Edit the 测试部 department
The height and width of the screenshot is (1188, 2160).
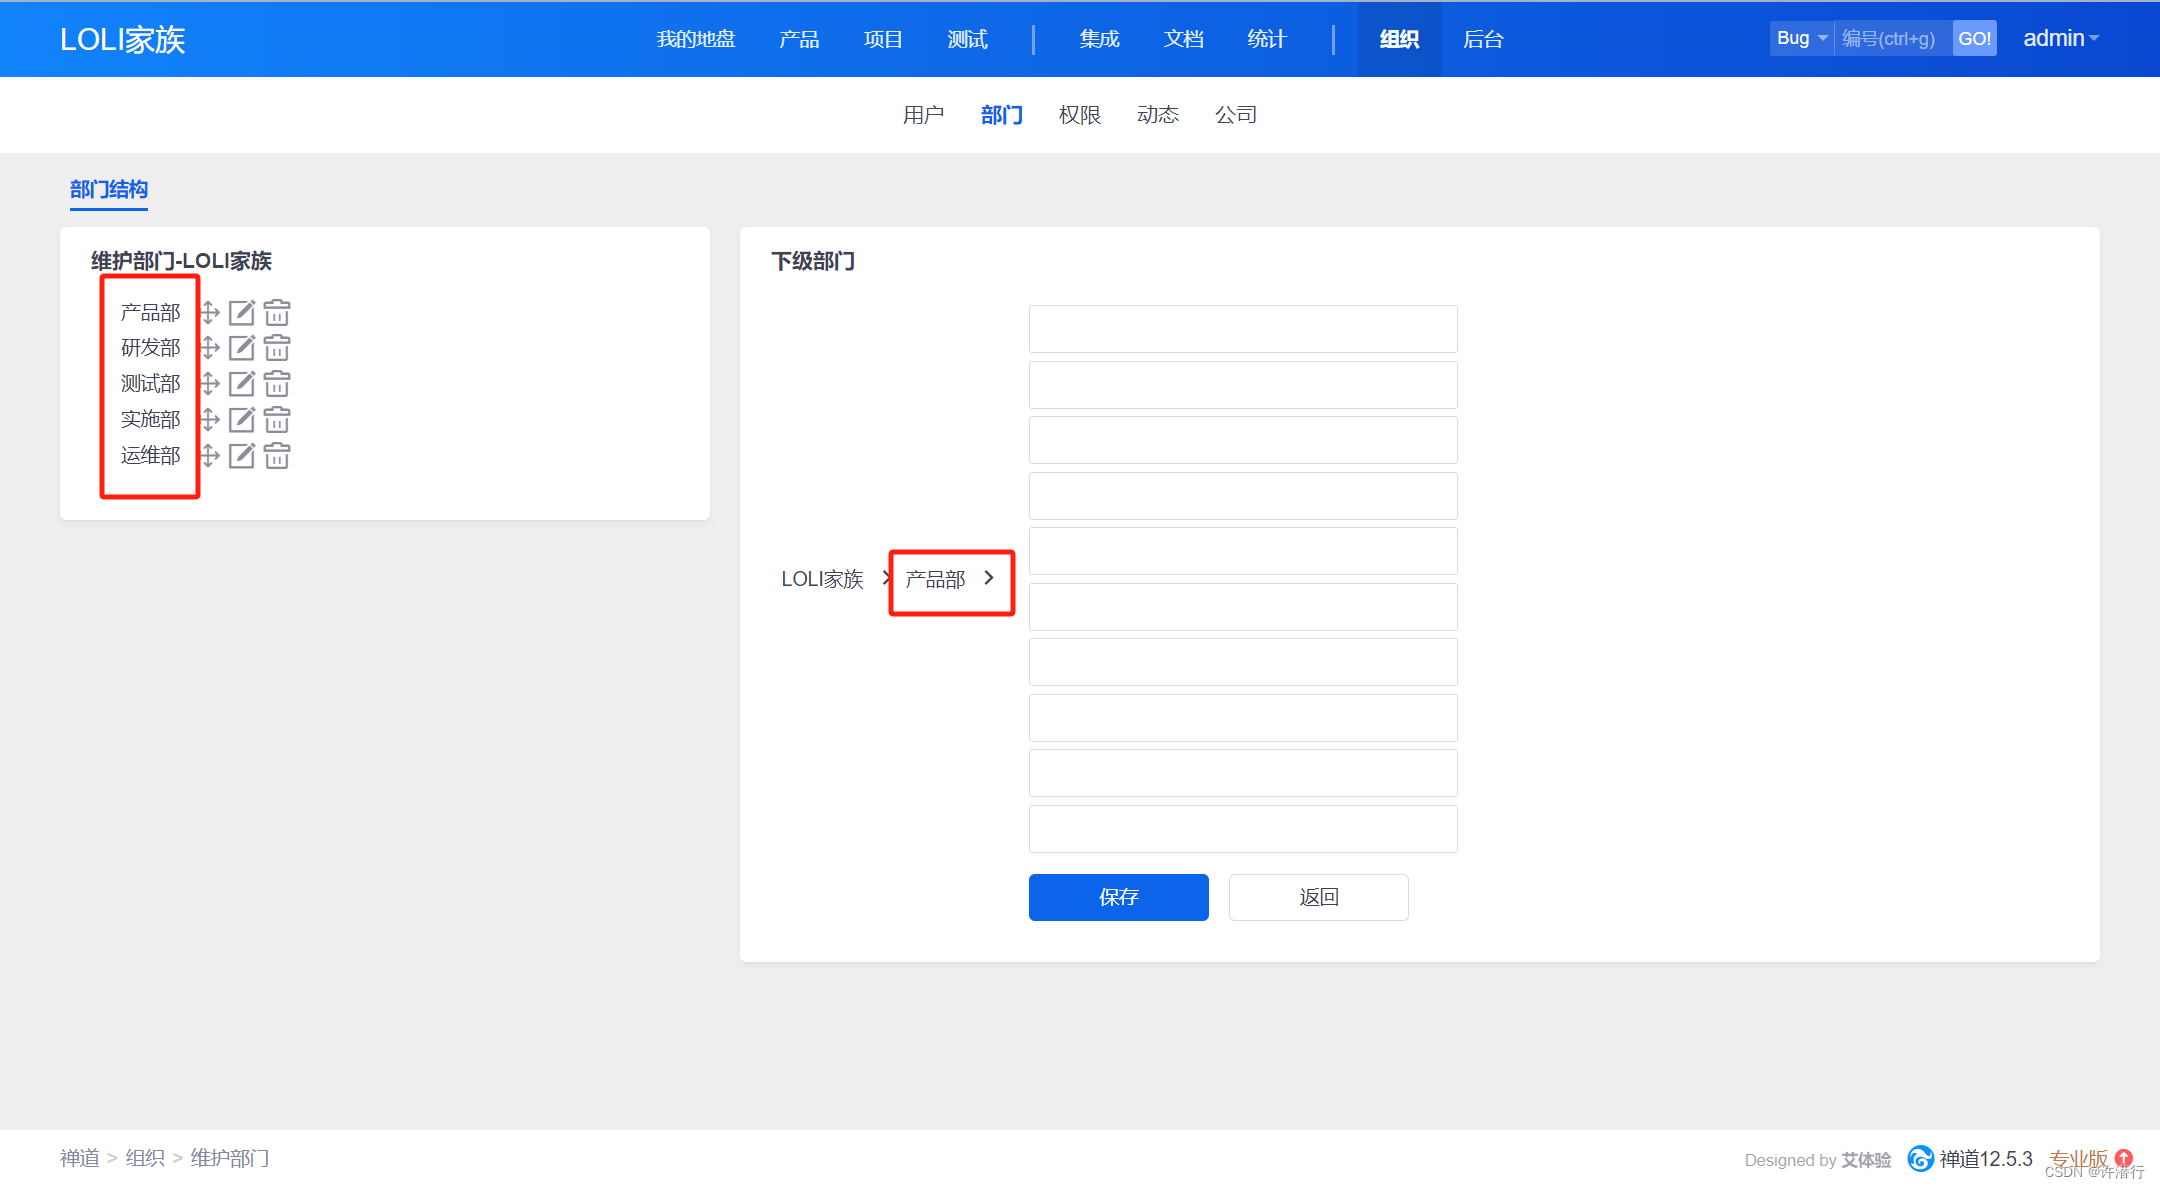(242, 384)
